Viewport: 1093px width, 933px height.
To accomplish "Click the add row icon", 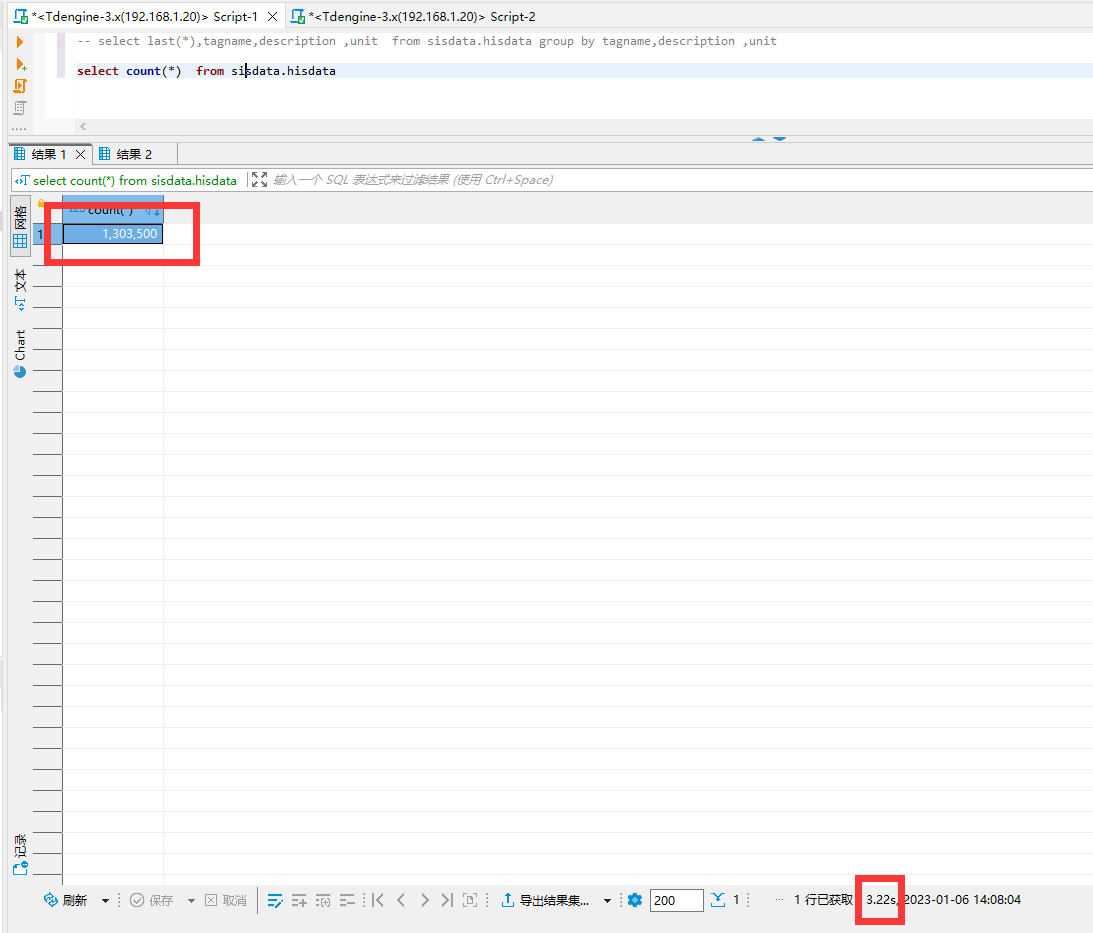I will point(299,900).
